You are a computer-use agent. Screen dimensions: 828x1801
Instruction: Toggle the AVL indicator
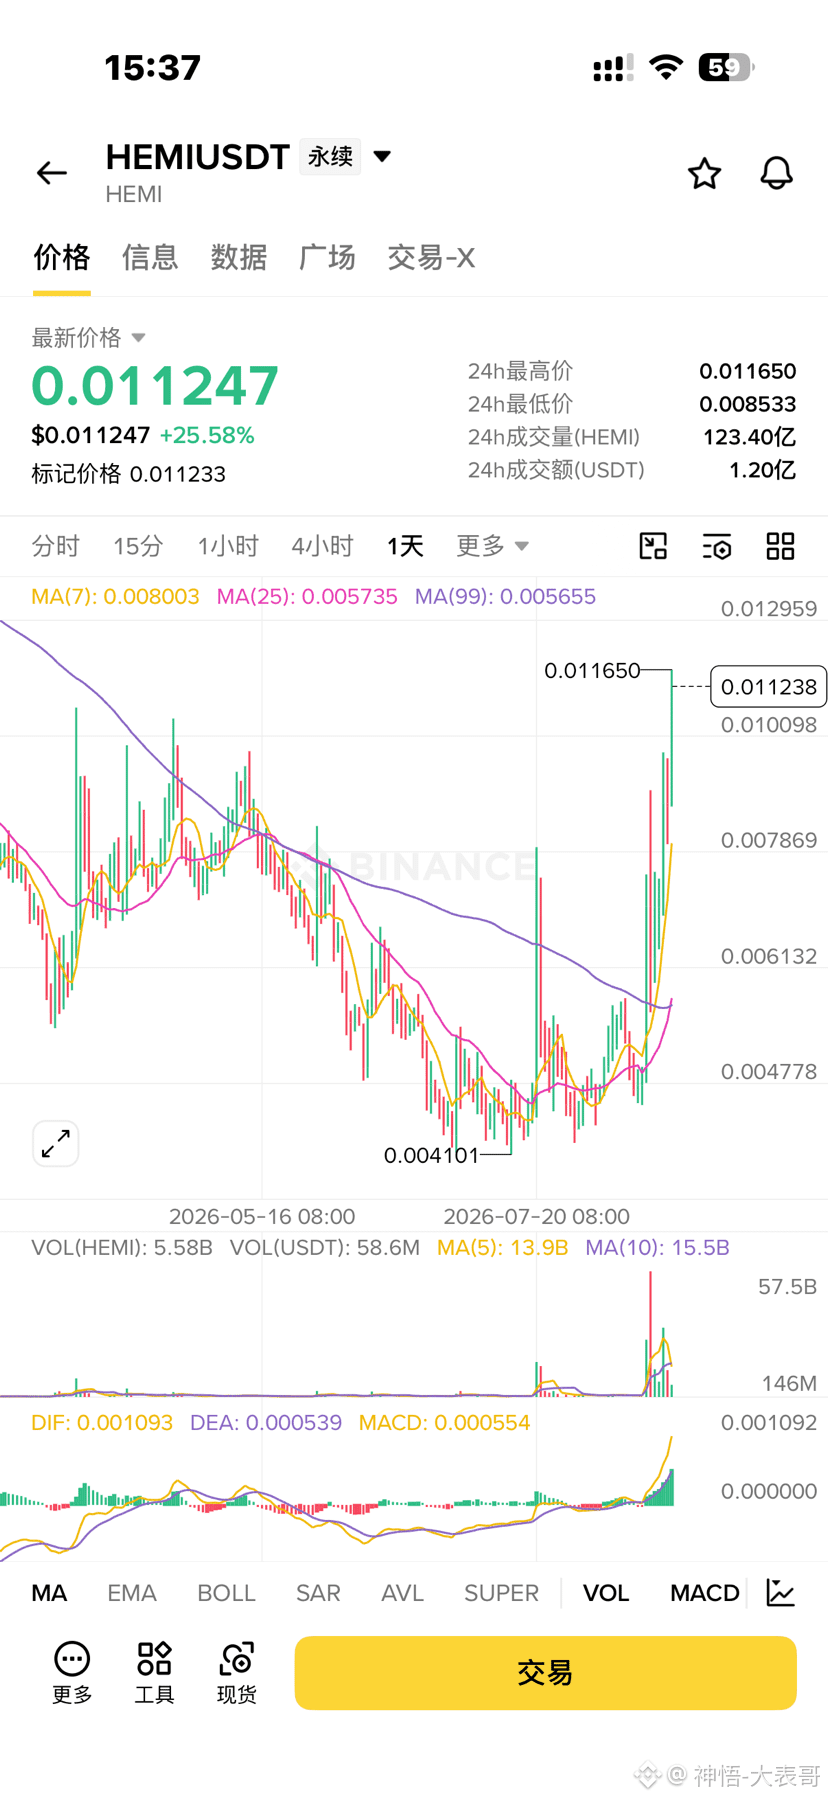pyautogui.click(x=402, y=1593)
